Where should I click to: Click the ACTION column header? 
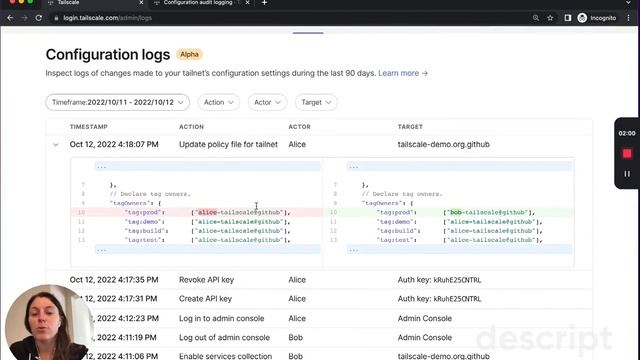[191, 127]
